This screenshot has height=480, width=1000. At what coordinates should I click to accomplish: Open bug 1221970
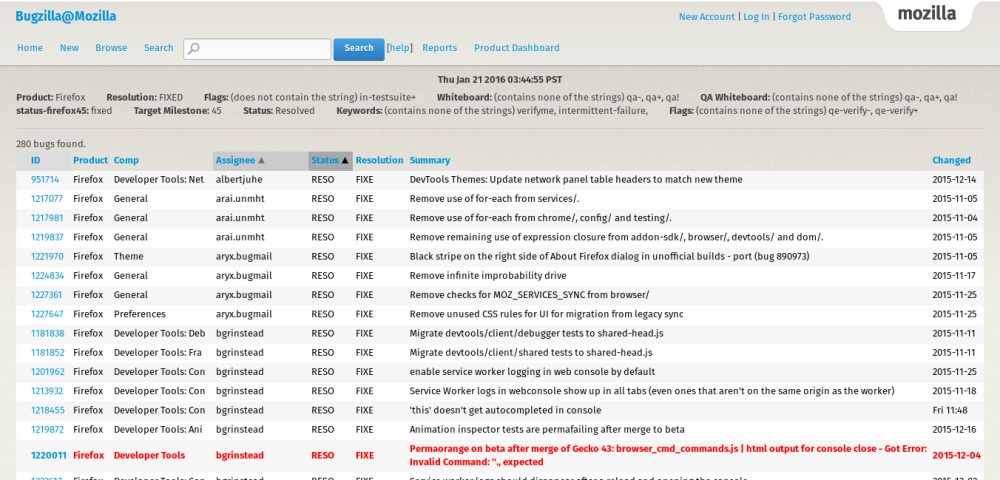tap(47, 256)
